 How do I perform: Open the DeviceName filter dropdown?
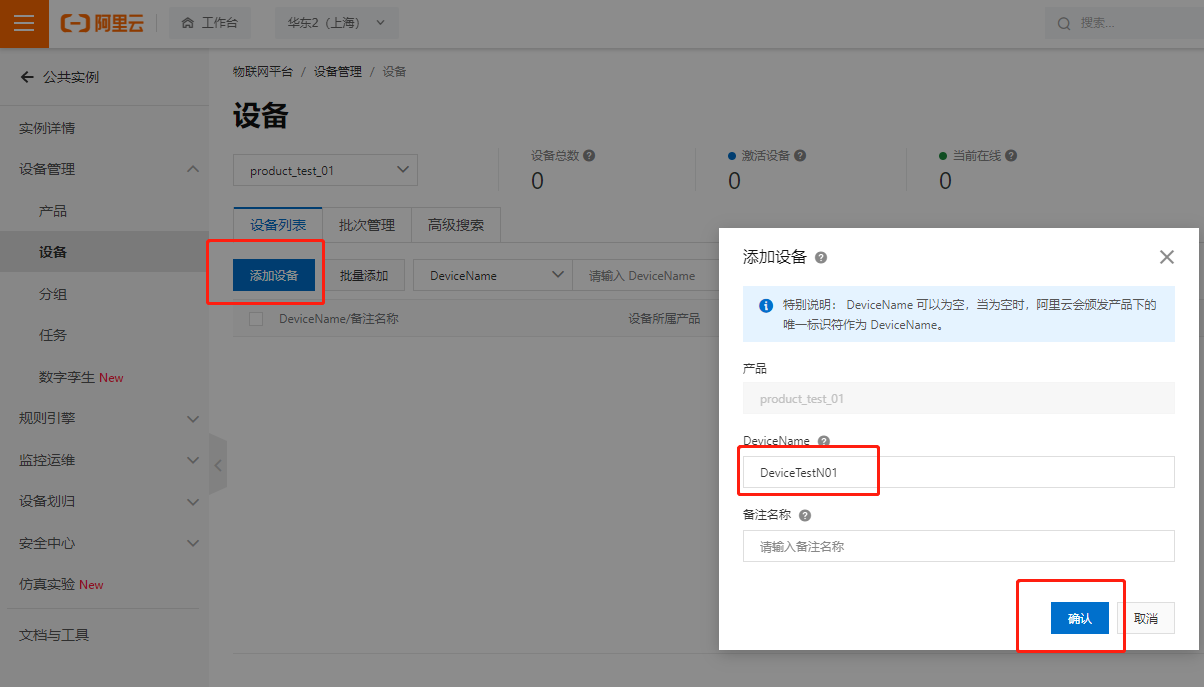493,275
